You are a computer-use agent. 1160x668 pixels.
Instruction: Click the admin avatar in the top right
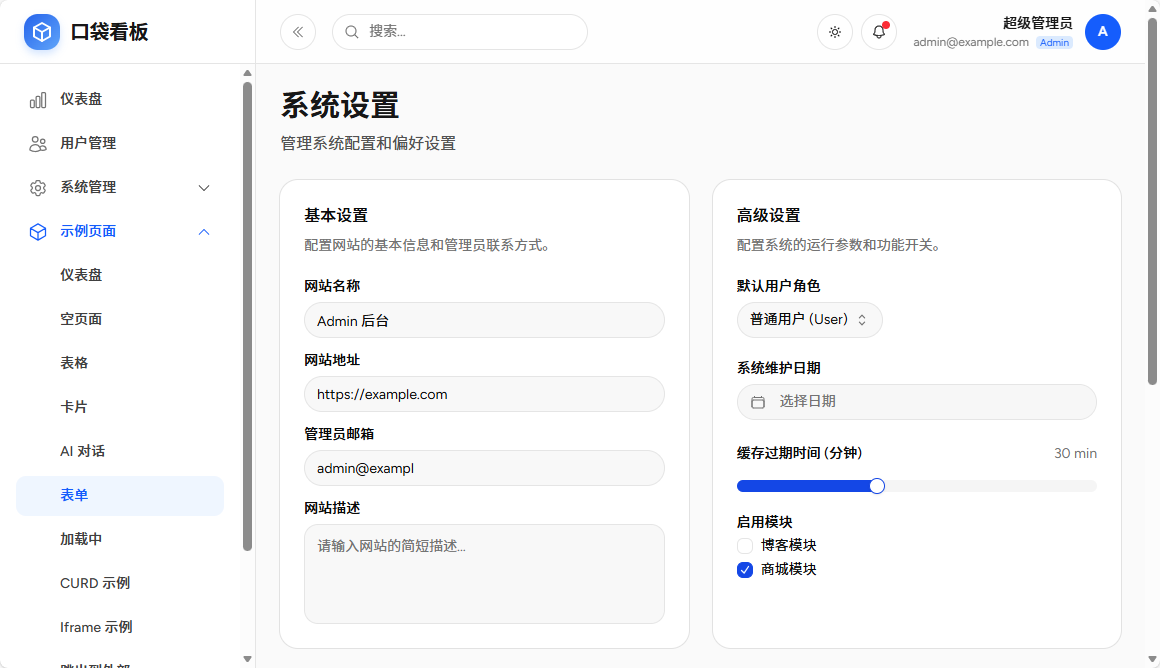[x=1103, y=31]
